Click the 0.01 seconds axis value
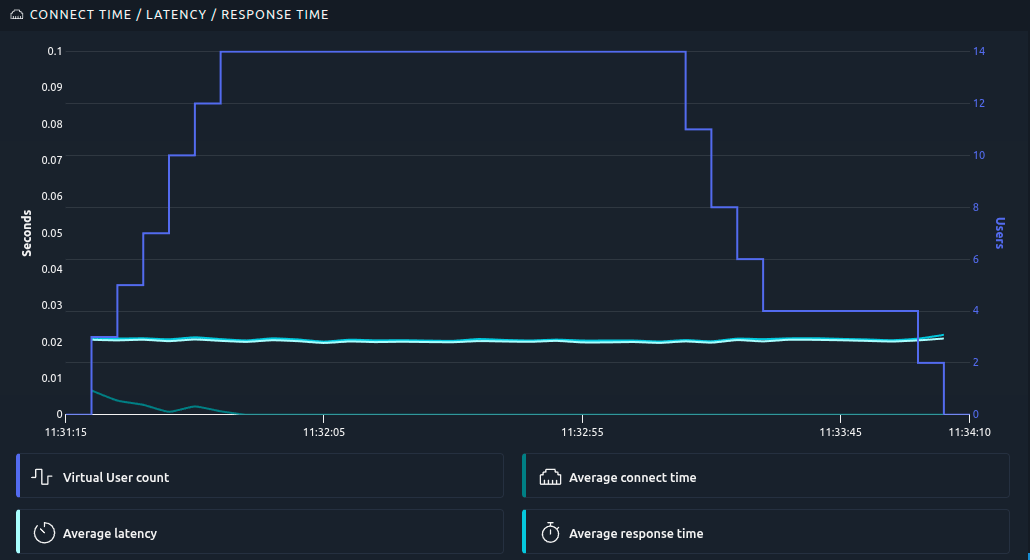Image resolution: width=1030 pixels, height=560 pixels. tap(52, 378)
